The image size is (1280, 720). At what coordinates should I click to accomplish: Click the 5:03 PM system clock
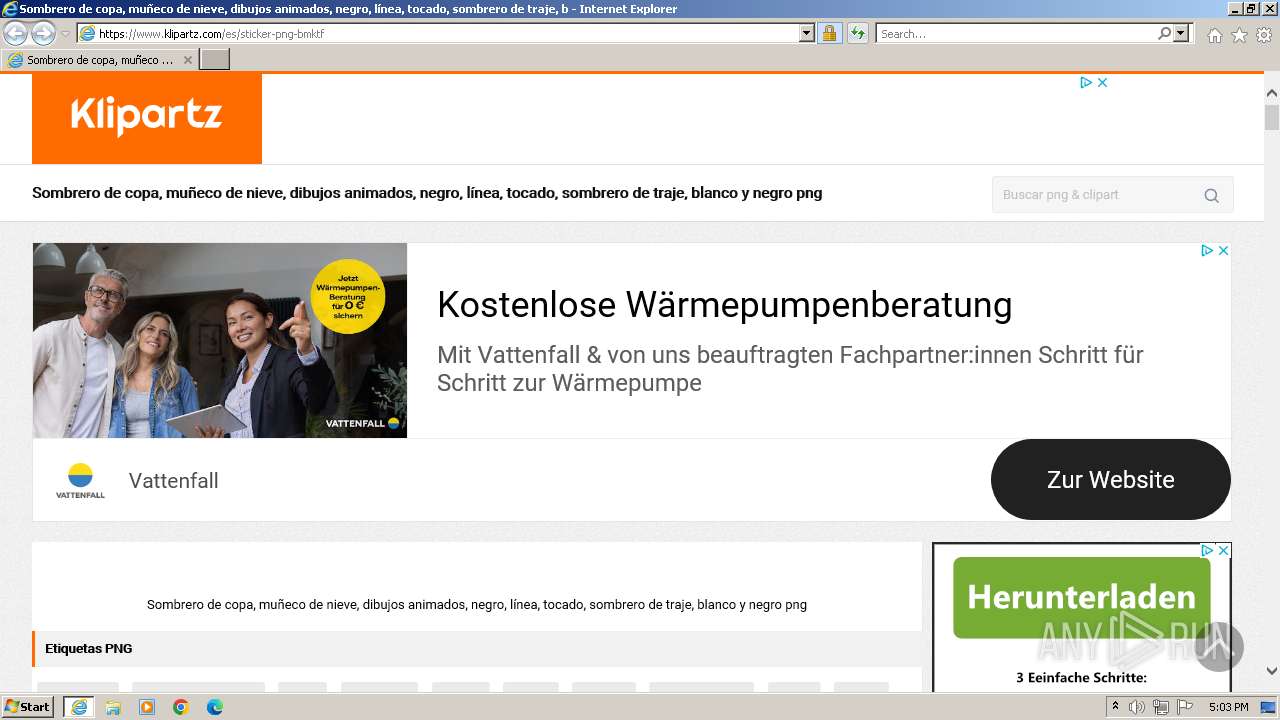[x=1228, y=707]
